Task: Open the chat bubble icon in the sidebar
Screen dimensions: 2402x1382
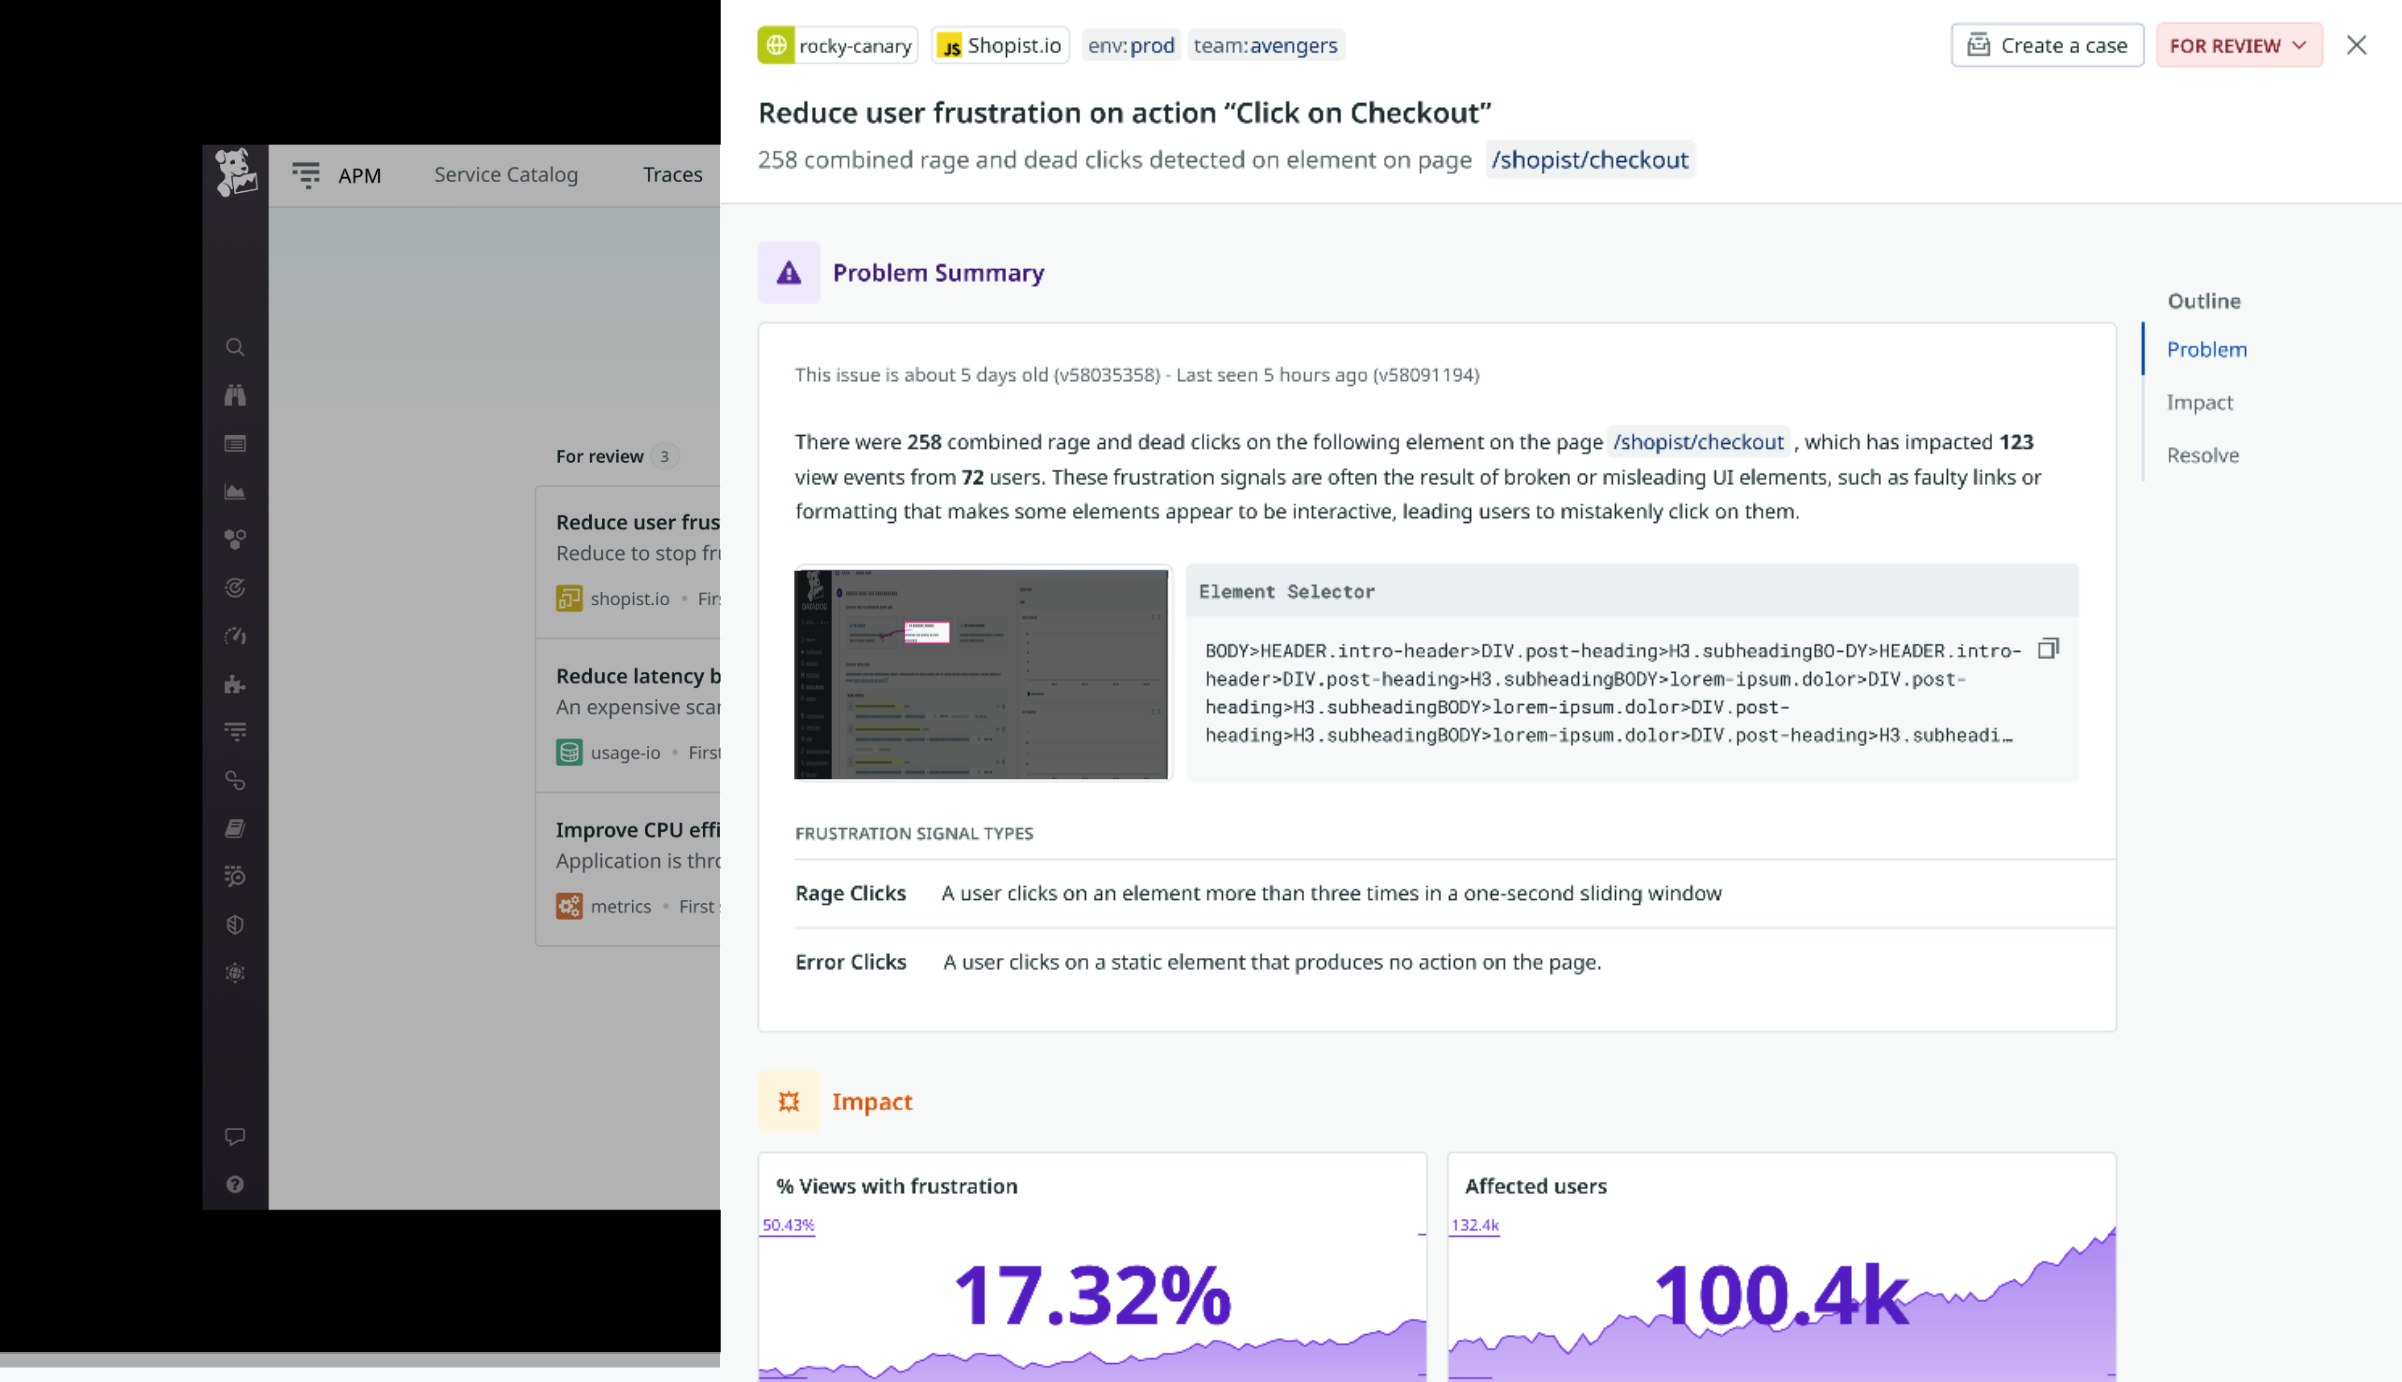Action: (x=235, y=1136)
